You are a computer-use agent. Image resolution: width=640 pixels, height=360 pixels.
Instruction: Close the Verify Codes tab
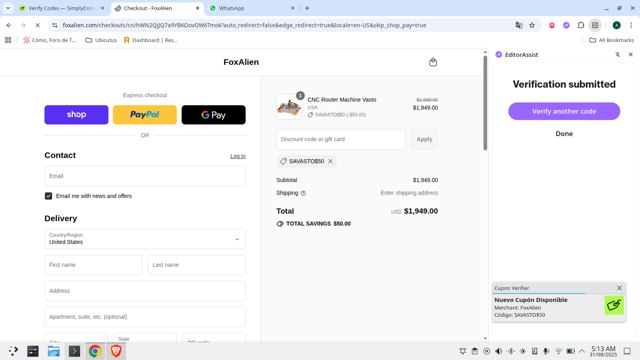[x=102, y=8]
